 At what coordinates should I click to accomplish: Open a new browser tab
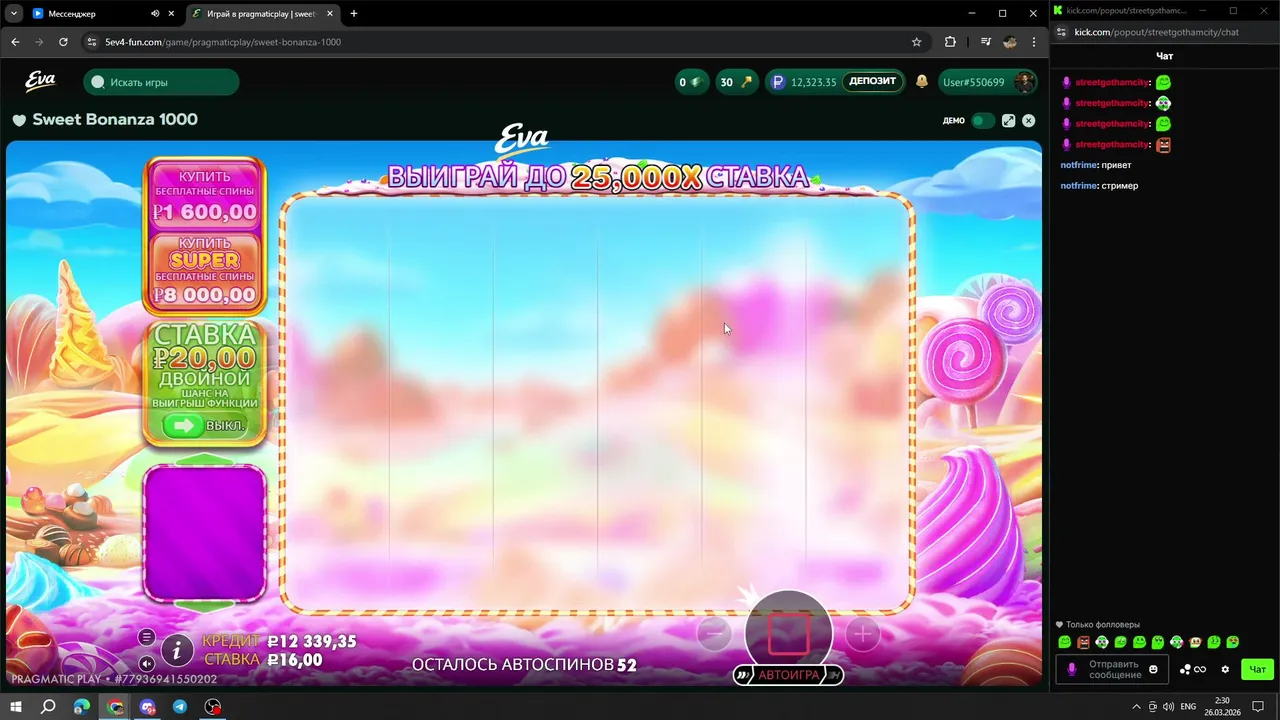(353, 14)
